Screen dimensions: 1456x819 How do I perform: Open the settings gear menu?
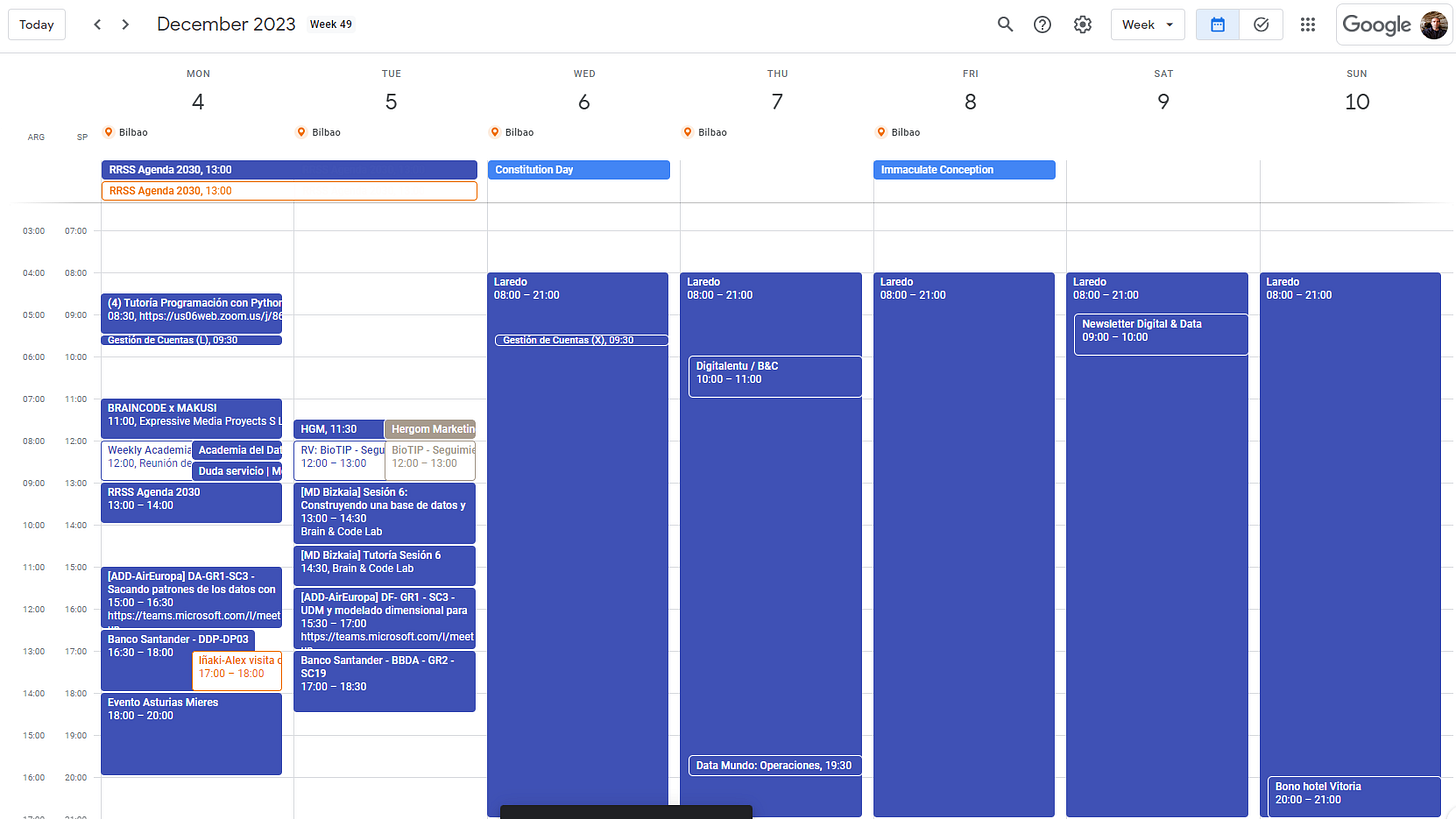(1082, 25)
